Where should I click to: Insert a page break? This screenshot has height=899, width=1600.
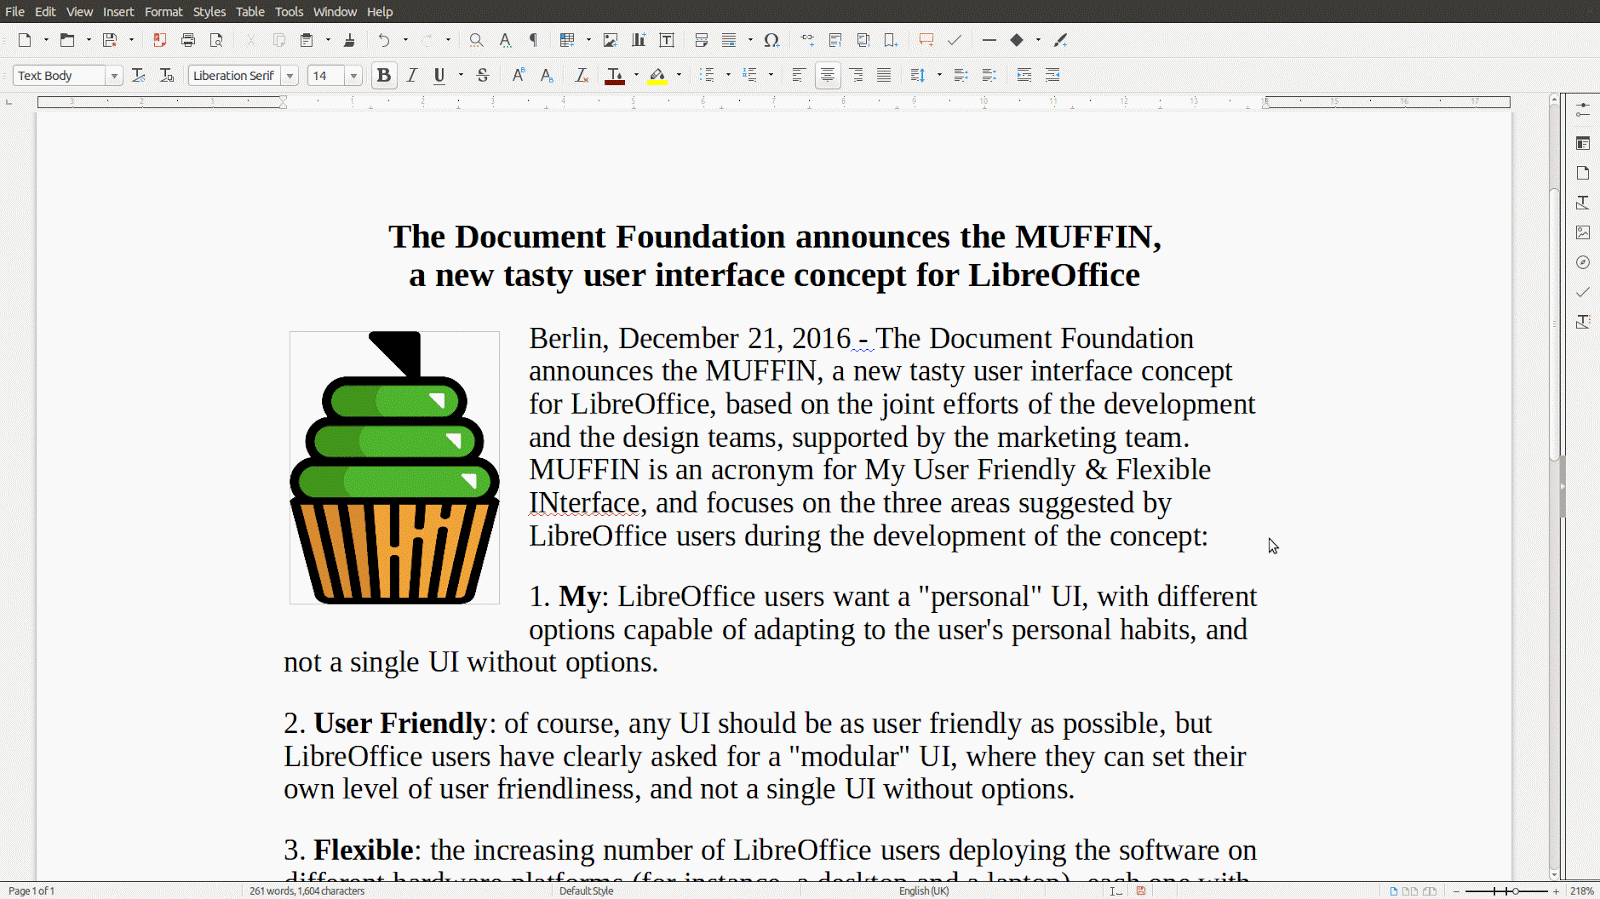tap(701, 40)
